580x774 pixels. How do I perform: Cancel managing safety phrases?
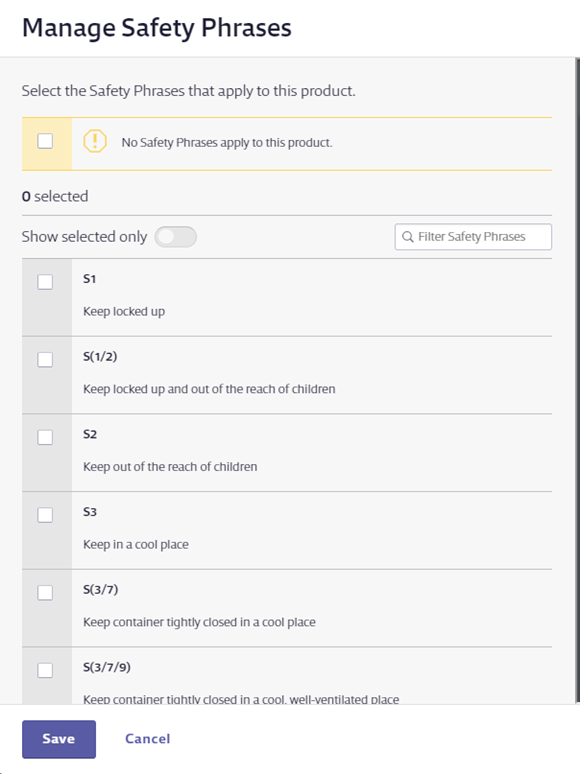click(148, 739)
